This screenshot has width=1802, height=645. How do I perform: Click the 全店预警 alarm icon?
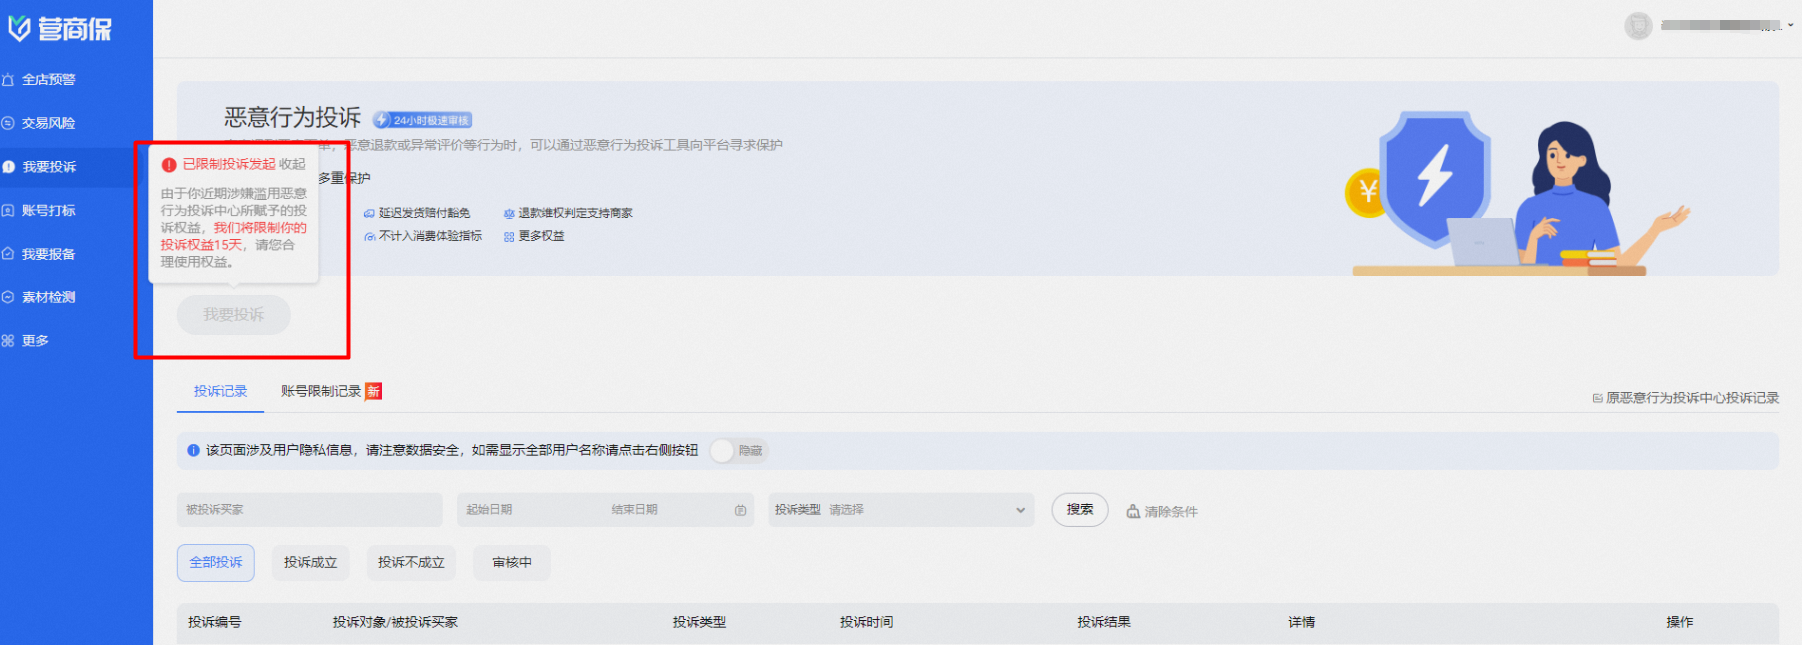(x=8, y=80)
